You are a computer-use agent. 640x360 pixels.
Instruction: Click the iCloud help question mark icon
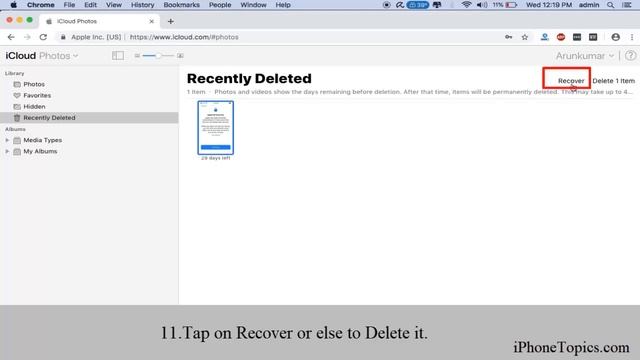click(x=630, y=56)
